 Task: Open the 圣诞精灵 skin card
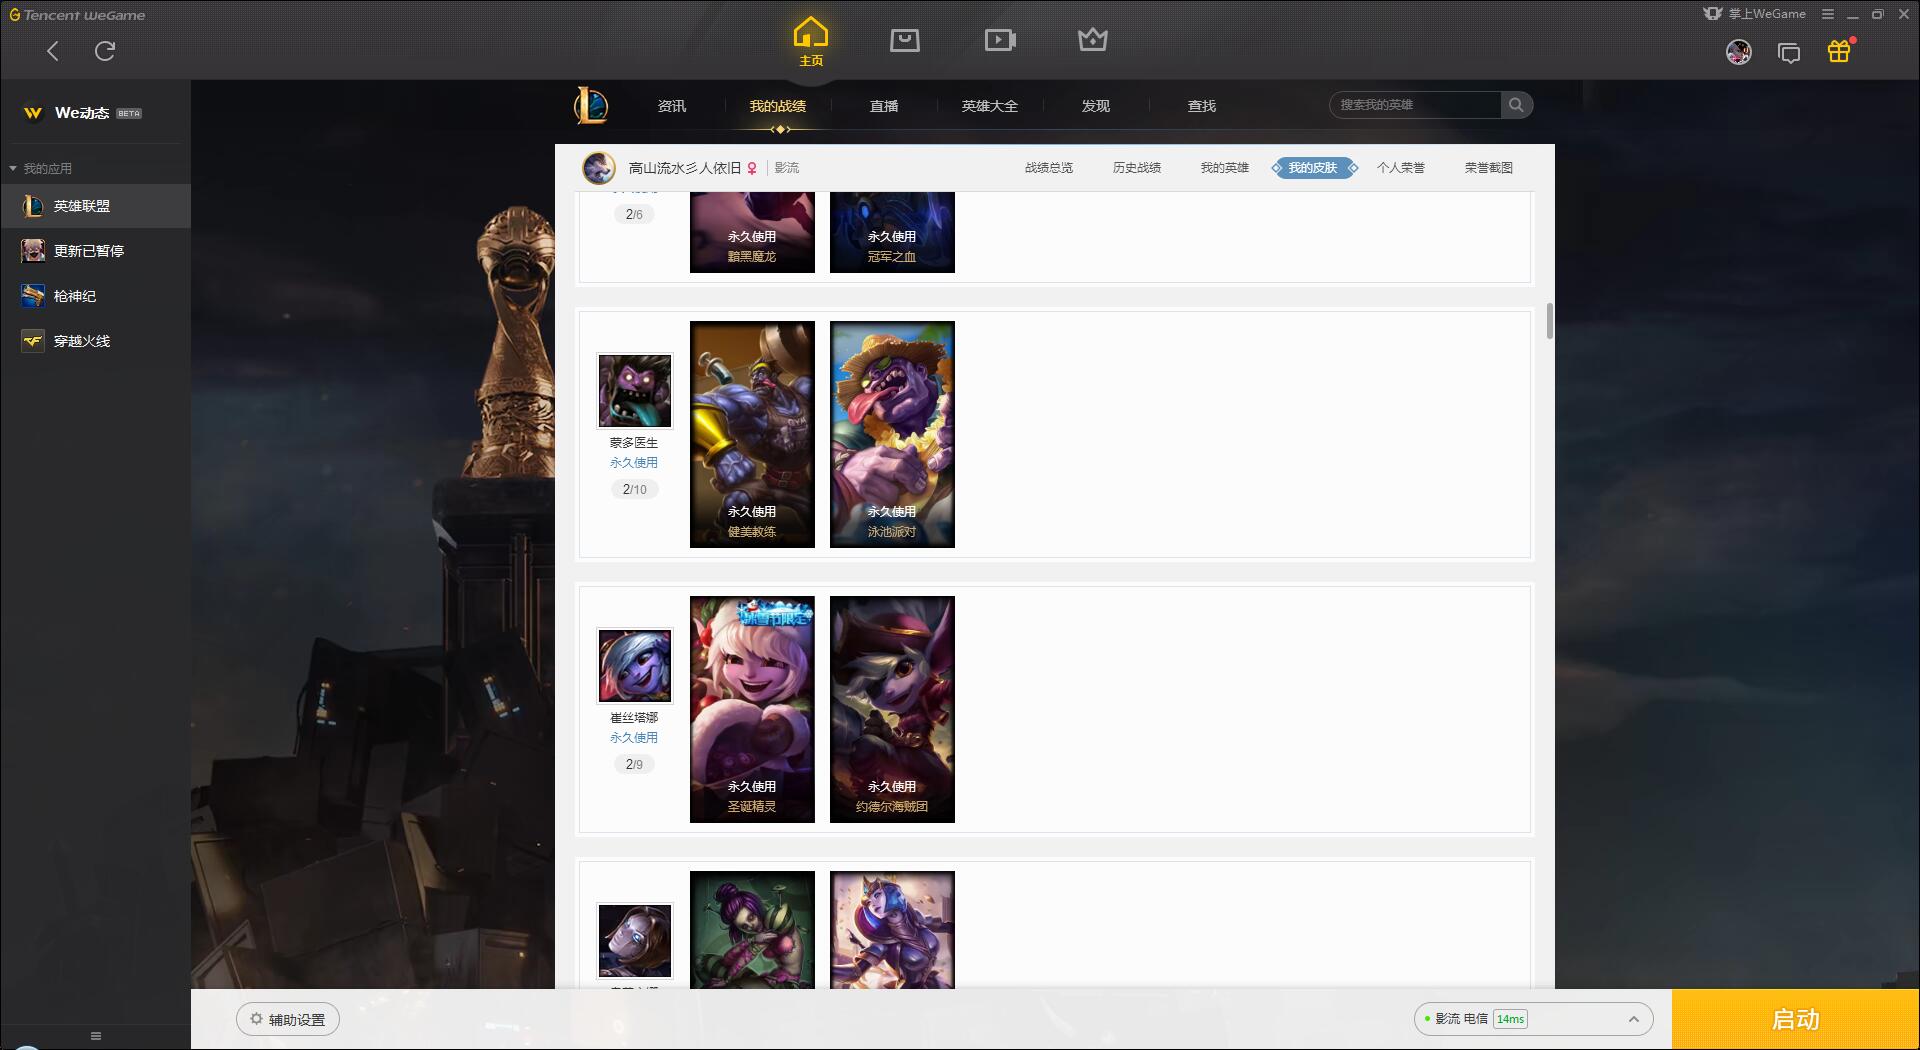pos(752,709)
